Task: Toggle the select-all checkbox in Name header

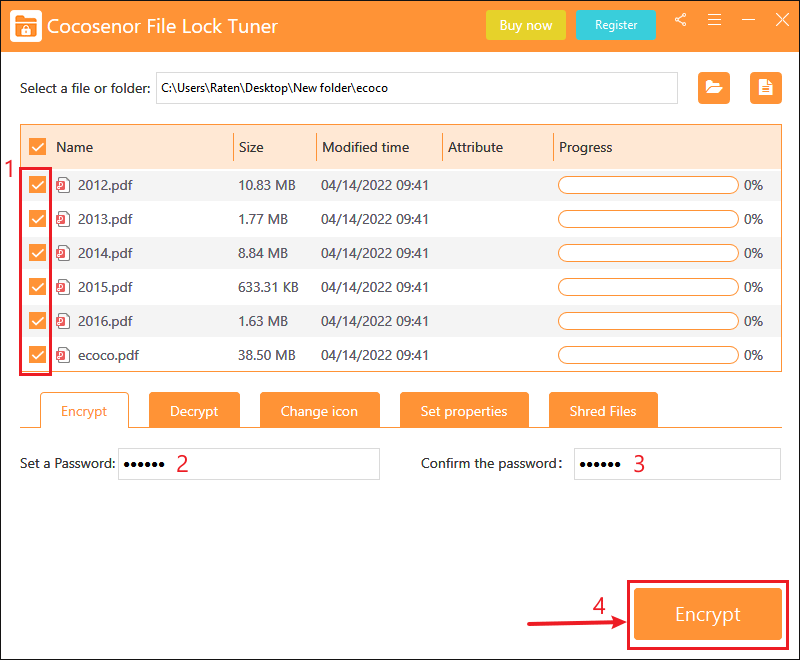Action: (37, 147)
